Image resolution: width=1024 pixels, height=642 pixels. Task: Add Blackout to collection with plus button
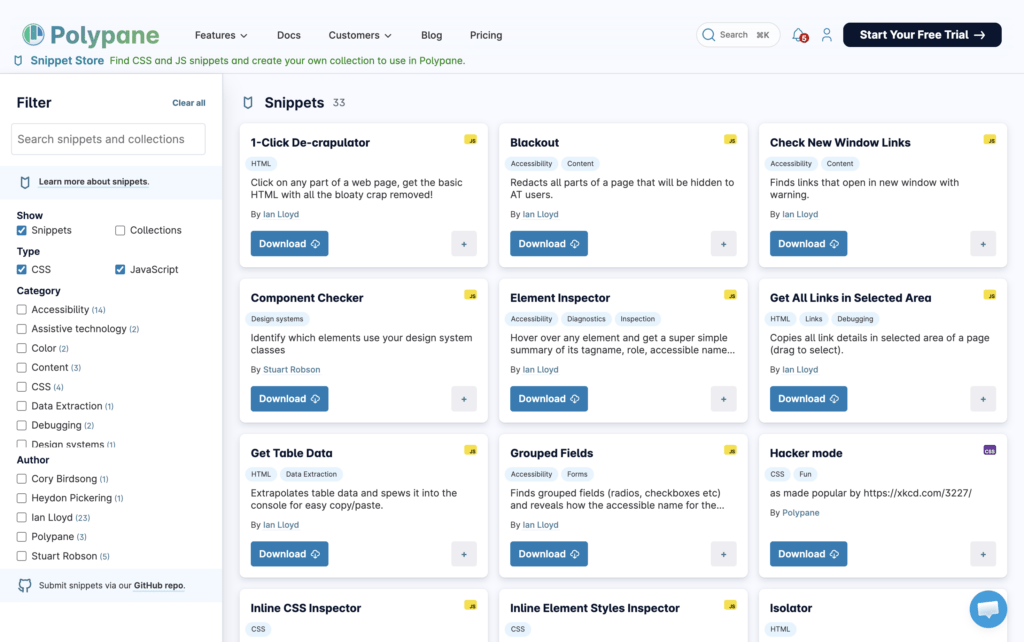tap(724, 244)
